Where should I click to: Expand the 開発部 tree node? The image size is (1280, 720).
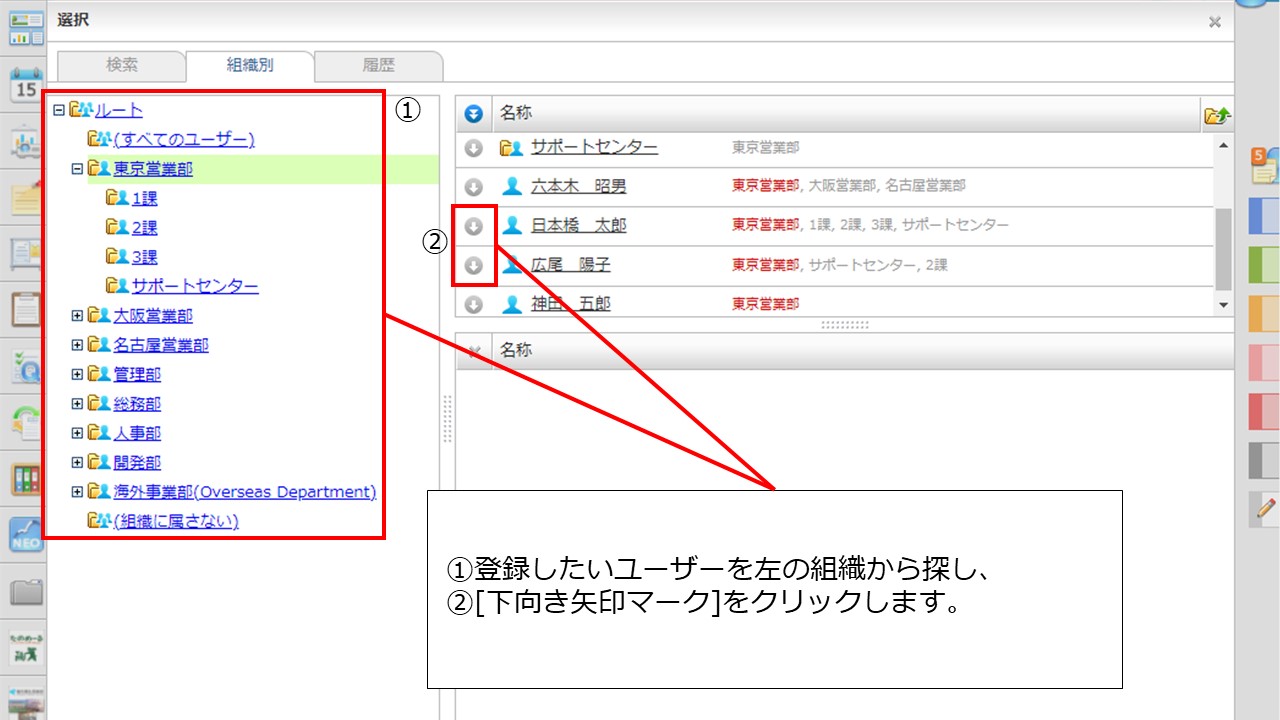77,463
